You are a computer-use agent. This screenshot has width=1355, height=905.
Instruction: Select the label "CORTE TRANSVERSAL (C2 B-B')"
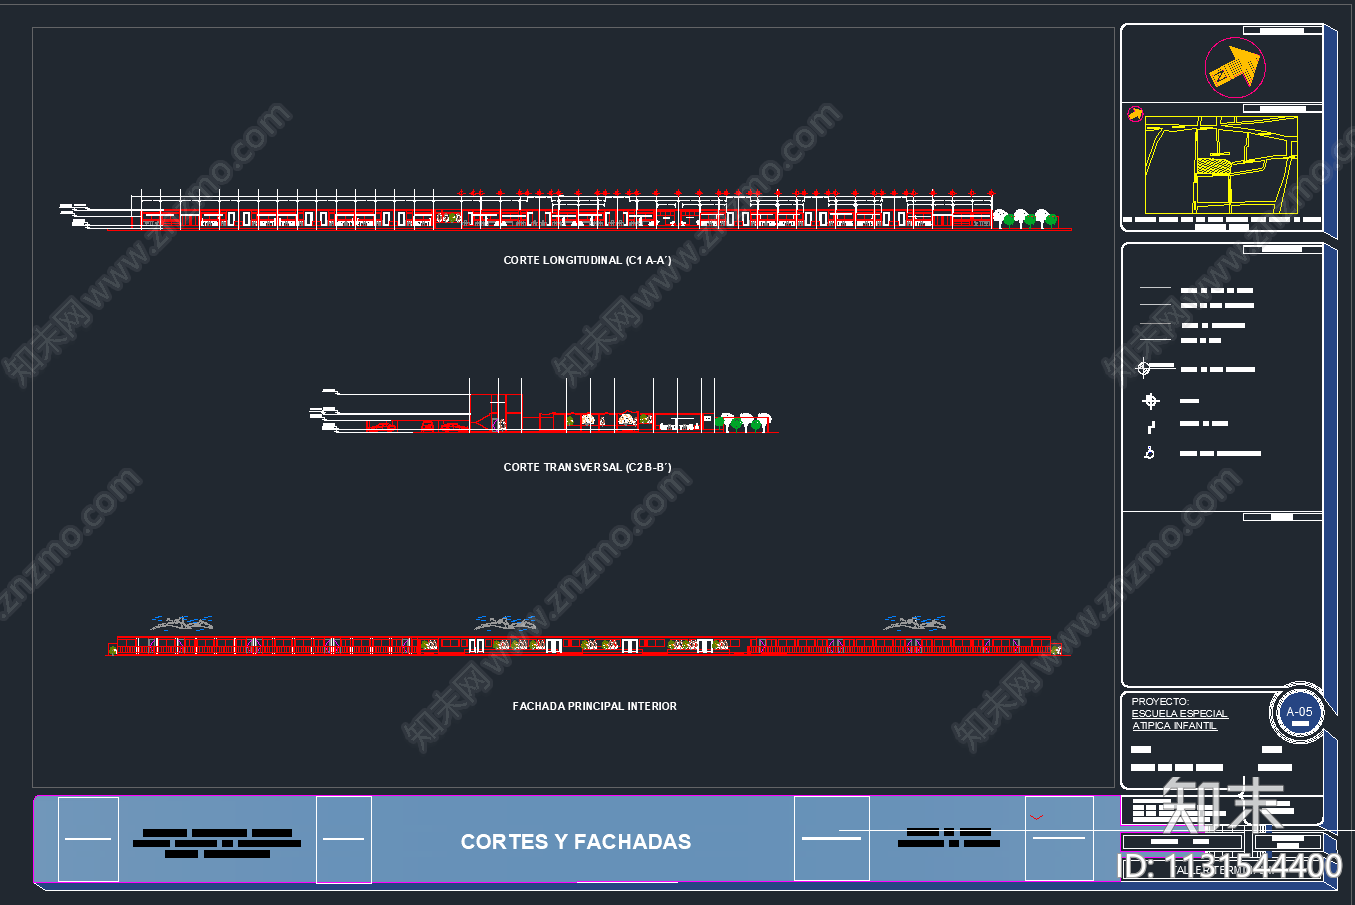point(587,467)
